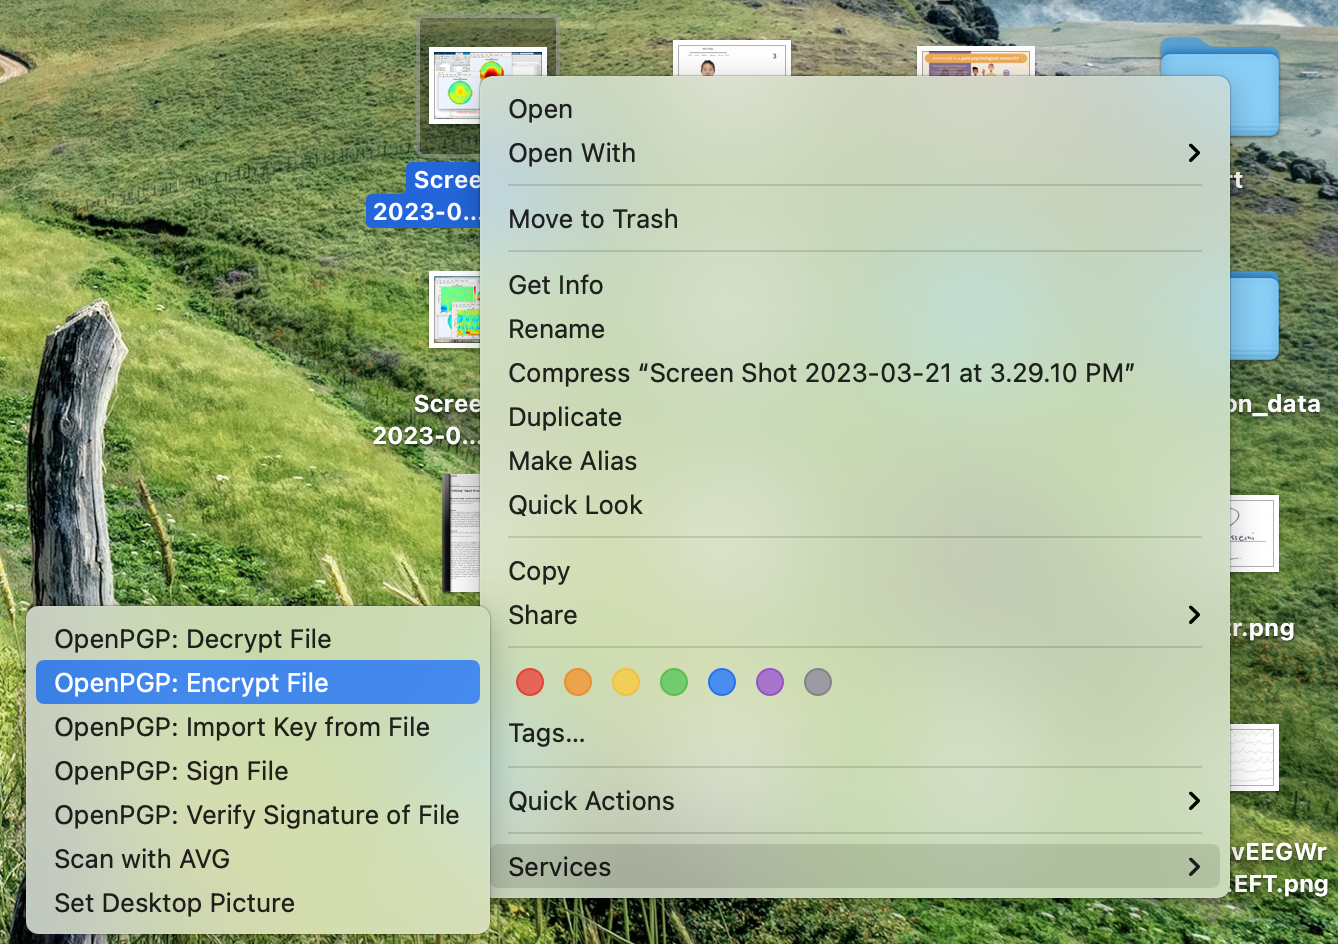The height and width of the screenshot is (944, 1338).
Task: Apply the orange tag color
Action: click(x=578, y=682)
